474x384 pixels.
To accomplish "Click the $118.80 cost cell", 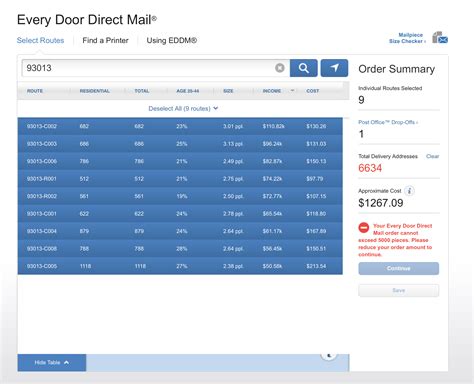I will point(316,214).
